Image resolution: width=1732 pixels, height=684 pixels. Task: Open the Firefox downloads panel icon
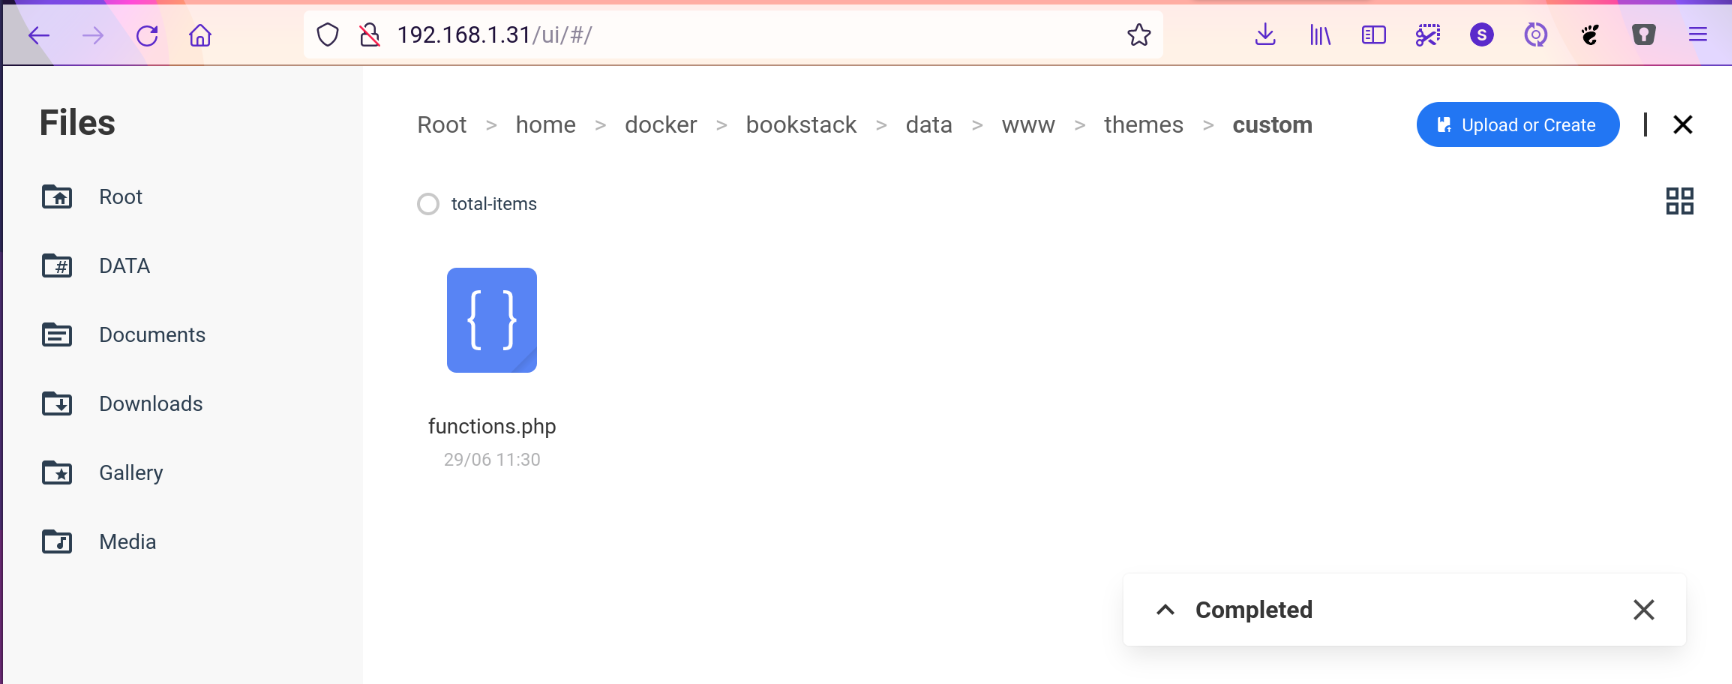coord(1265,35)
